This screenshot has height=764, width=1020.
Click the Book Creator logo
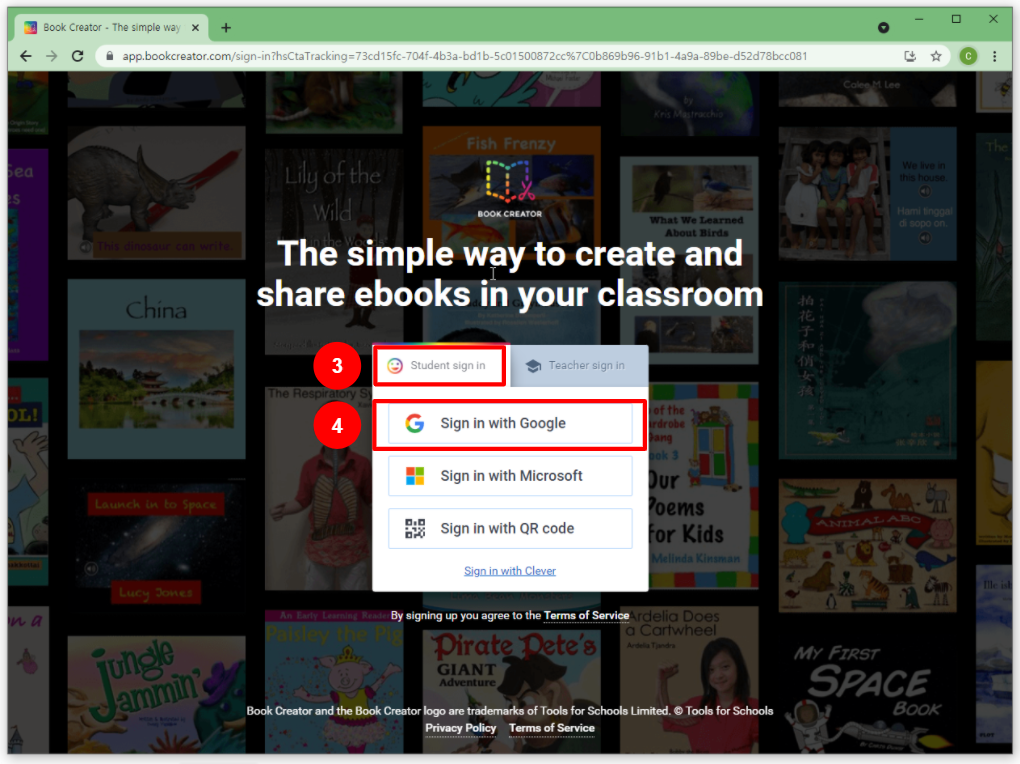[x=510, y=189]
